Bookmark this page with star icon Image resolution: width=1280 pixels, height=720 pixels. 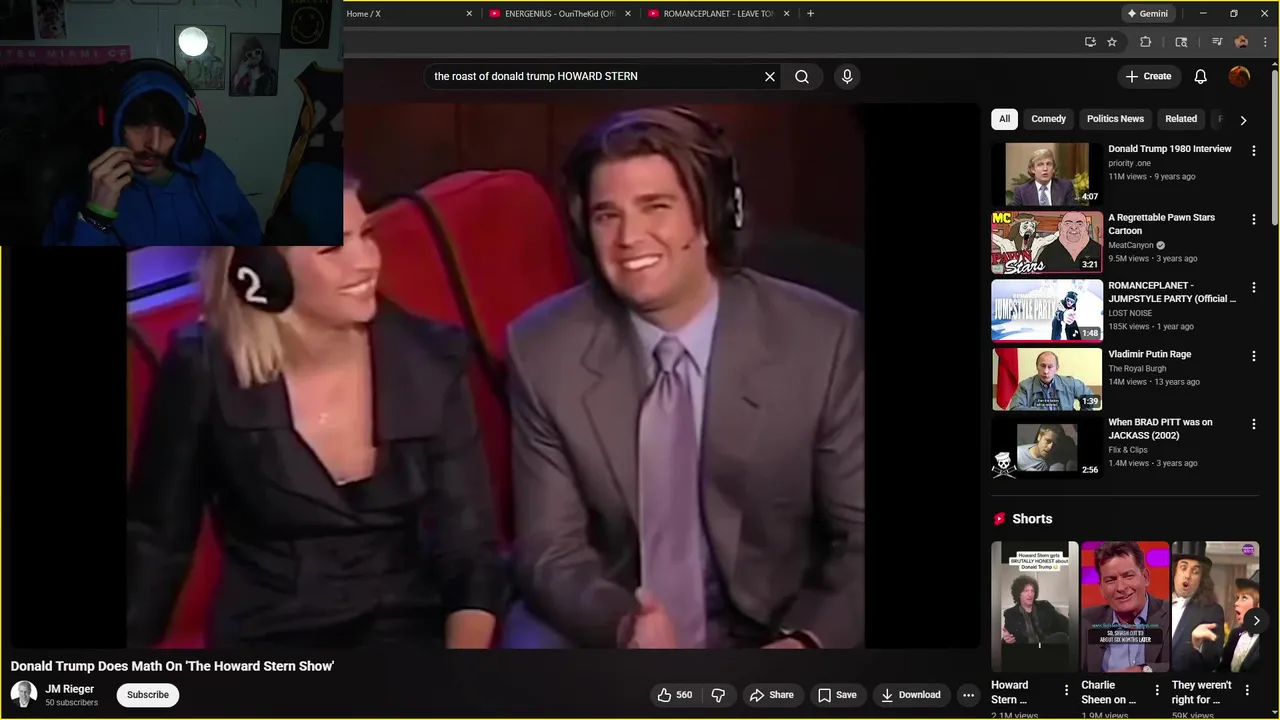(1112, 42)
